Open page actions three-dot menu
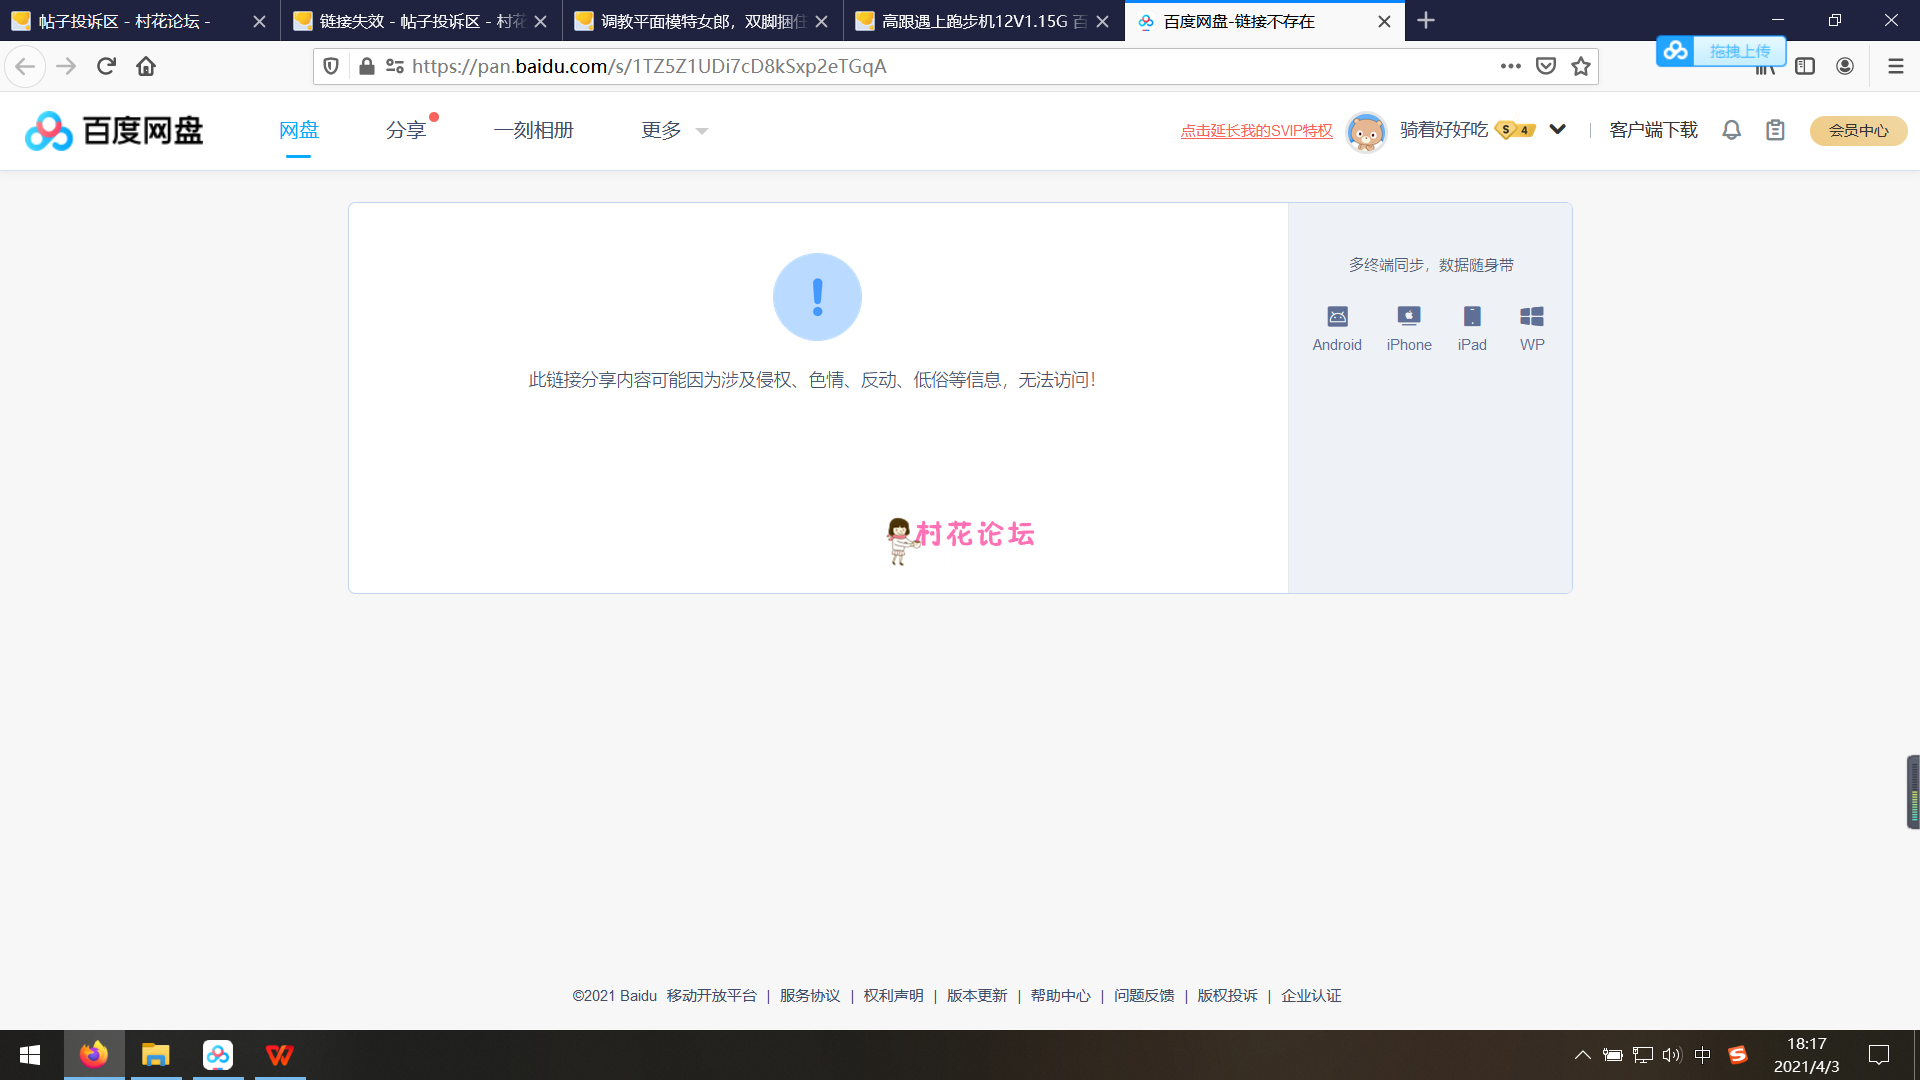Image resolution: width=1920 pixels, height=1080 pixels. point(1510,66)
